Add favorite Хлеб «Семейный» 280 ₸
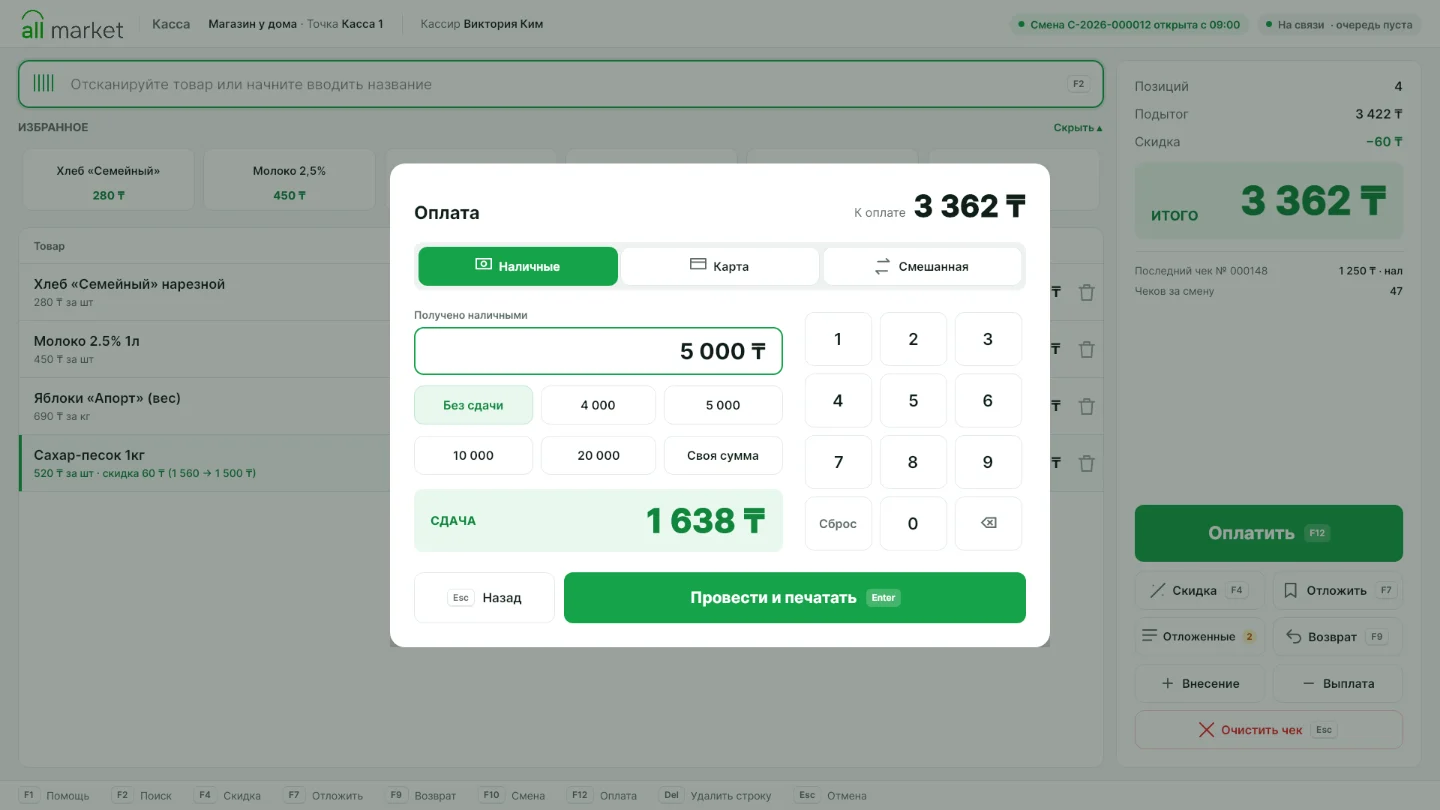Image resolution: width=1440 pixels, height=810 pixels. [108, 180]
